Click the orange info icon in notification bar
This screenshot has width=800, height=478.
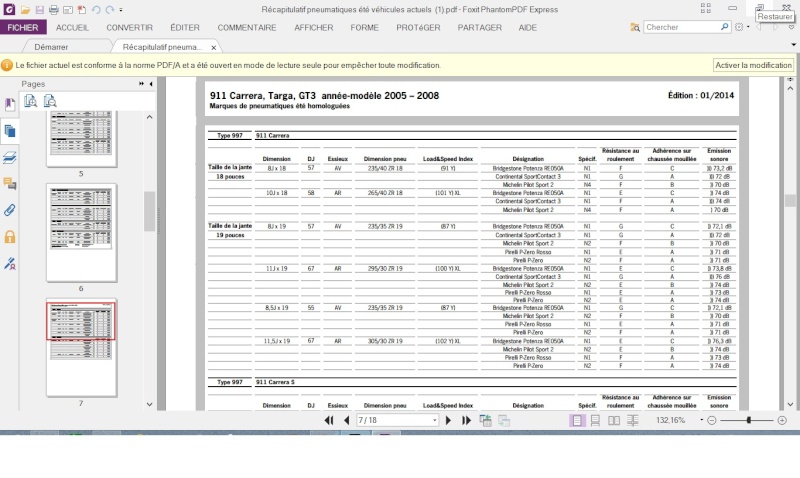7,65
